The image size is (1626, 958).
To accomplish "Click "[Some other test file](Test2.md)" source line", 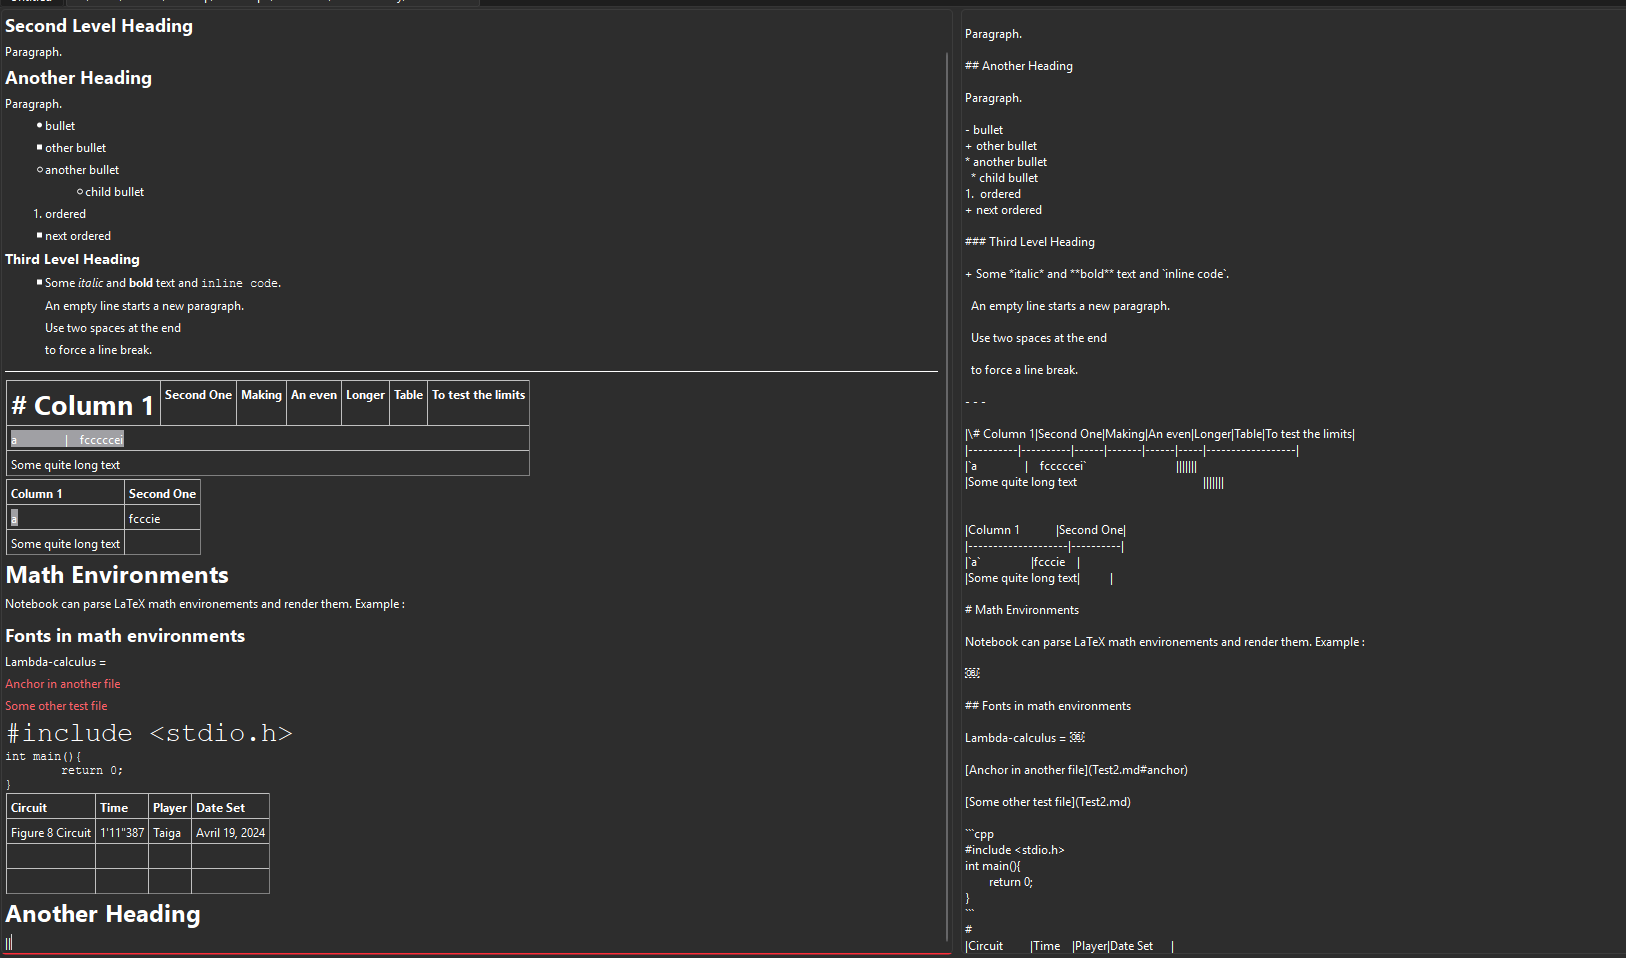I will point(1047,802).
